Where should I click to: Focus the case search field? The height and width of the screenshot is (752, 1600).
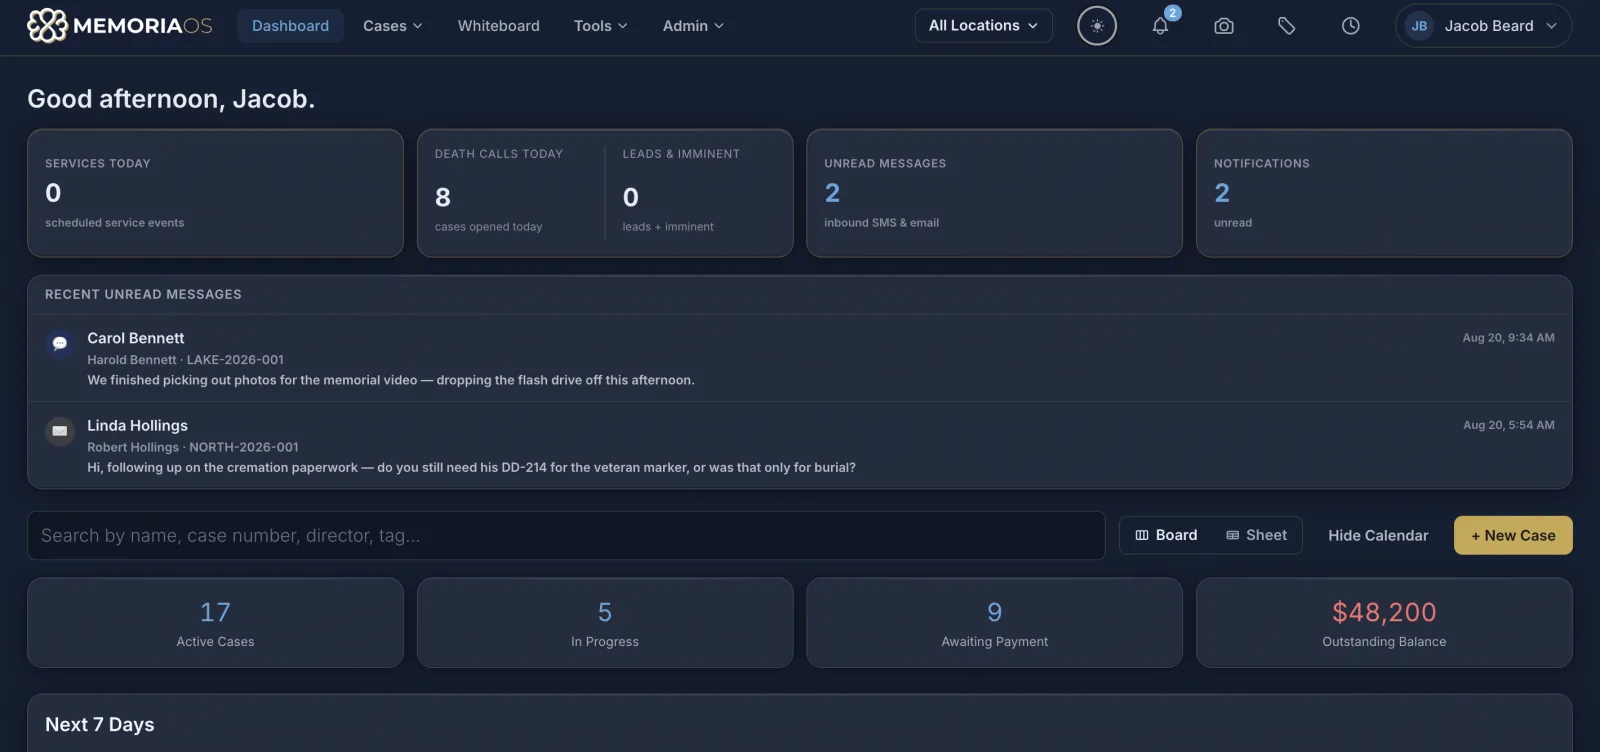point(566,535)
